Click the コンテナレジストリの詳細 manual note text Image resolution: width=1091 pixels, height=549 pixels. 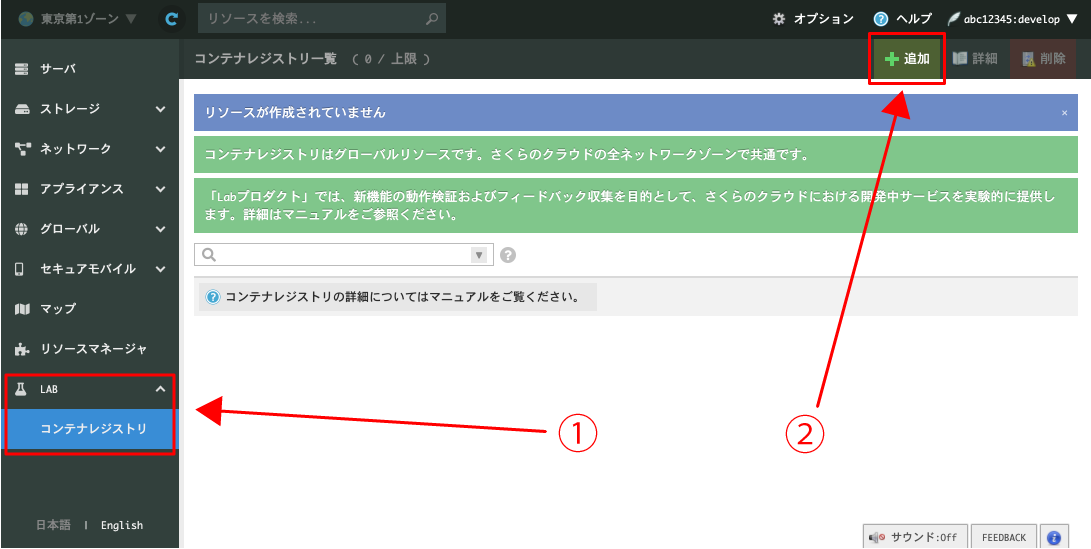tap(404, 298)
